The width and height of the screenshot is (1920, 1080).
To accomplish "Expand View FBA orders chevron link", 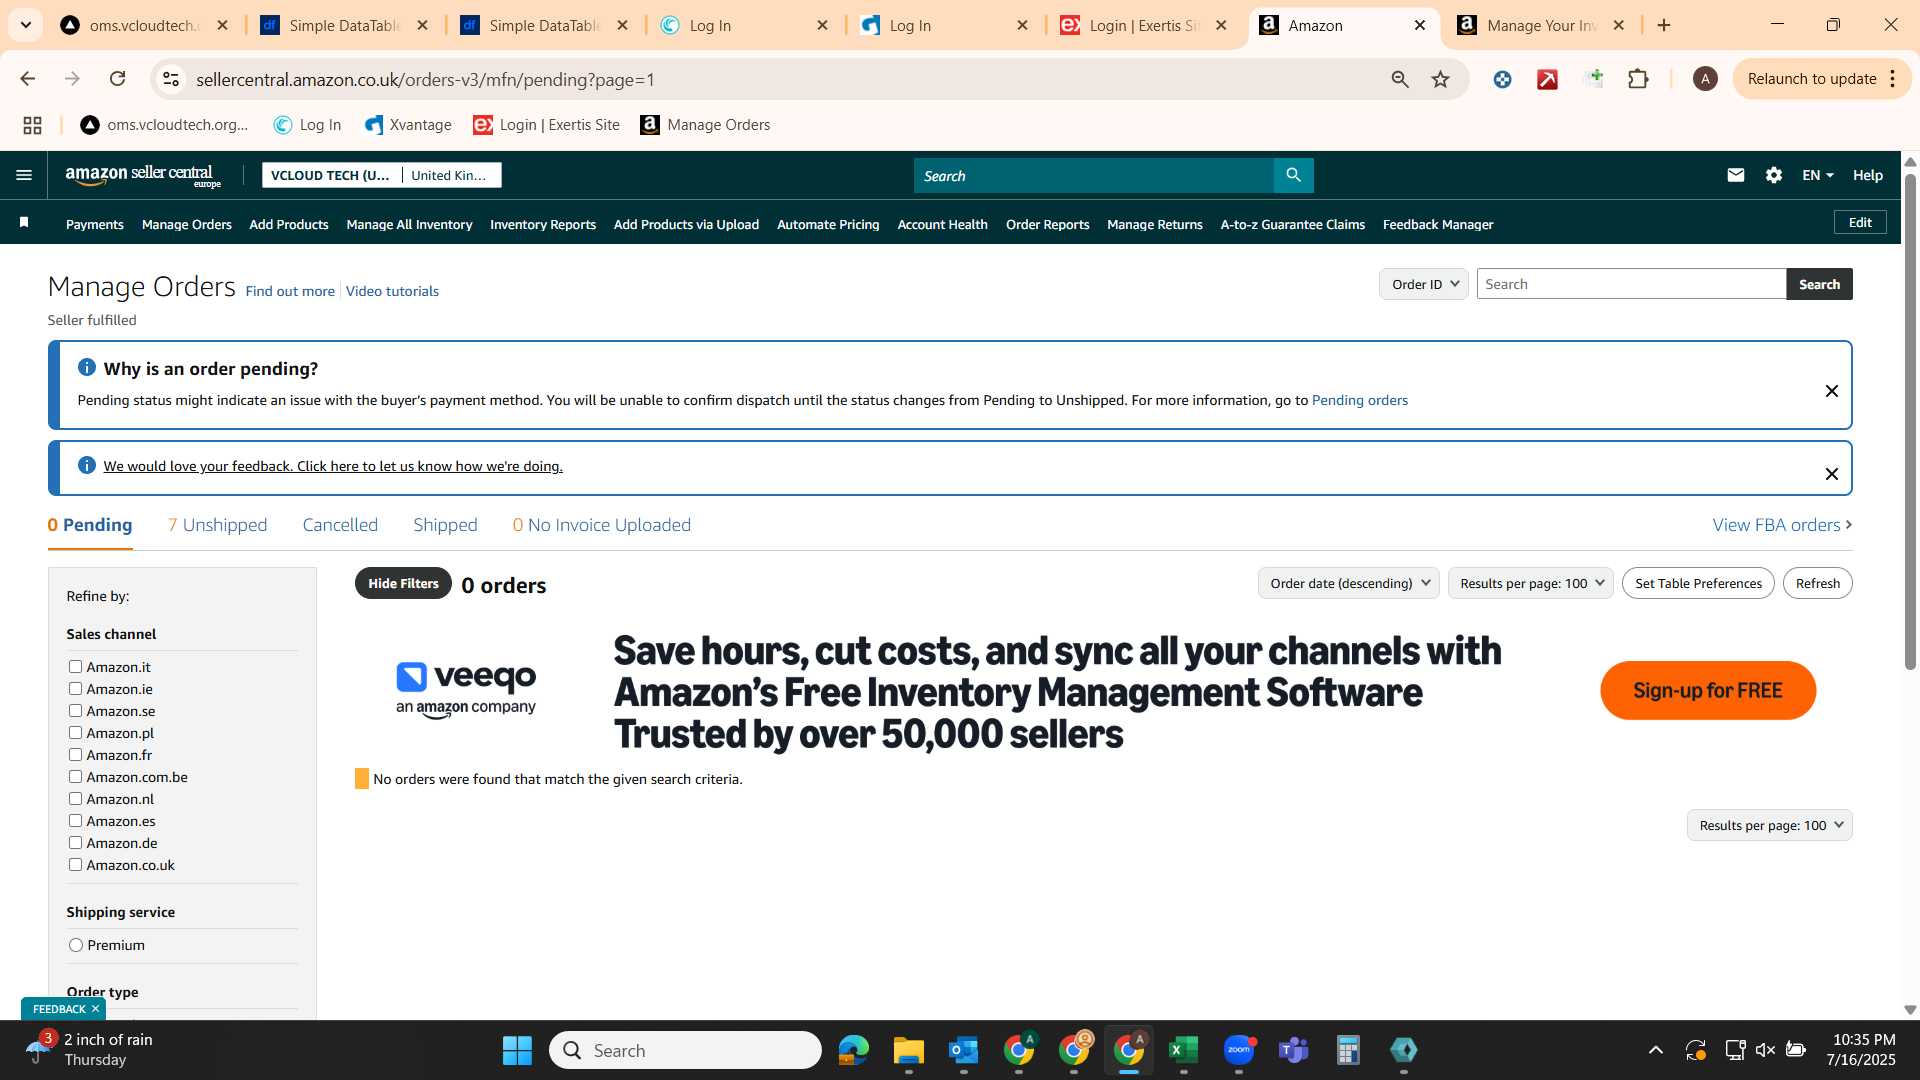I will pos(1782,525).
